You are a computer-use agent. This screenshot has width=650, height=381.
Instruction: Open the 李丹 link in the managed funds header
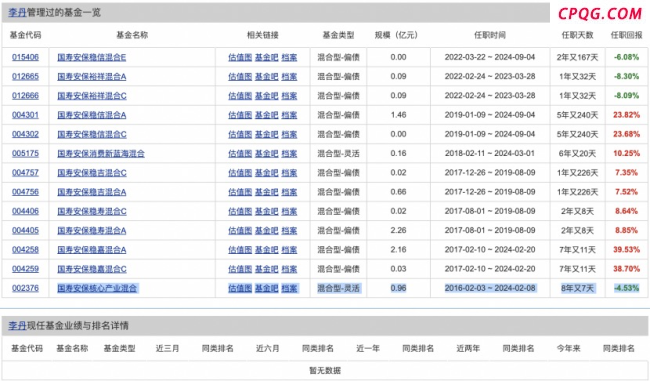[x=17, y=12]
